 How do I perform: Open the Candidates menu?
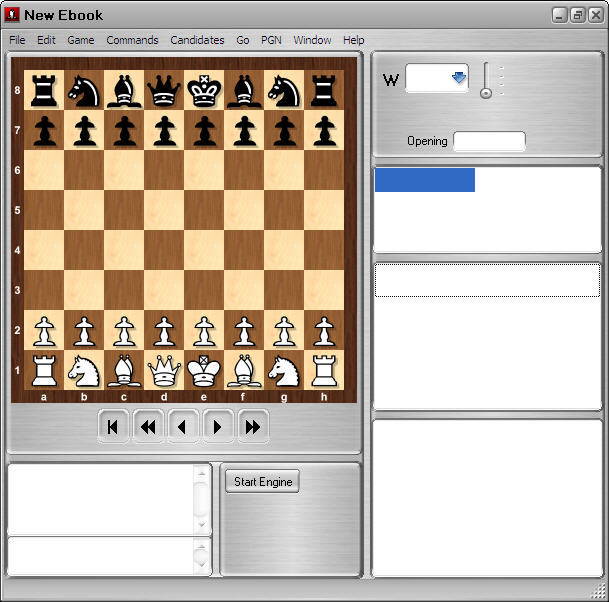coord(197,40)
